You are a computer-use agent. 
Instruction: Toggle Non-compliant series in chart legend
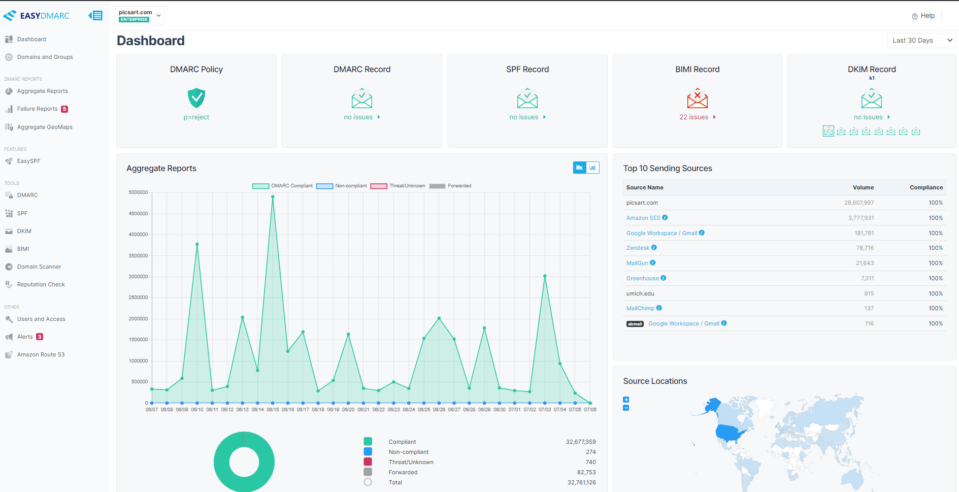tap(341, 185)
